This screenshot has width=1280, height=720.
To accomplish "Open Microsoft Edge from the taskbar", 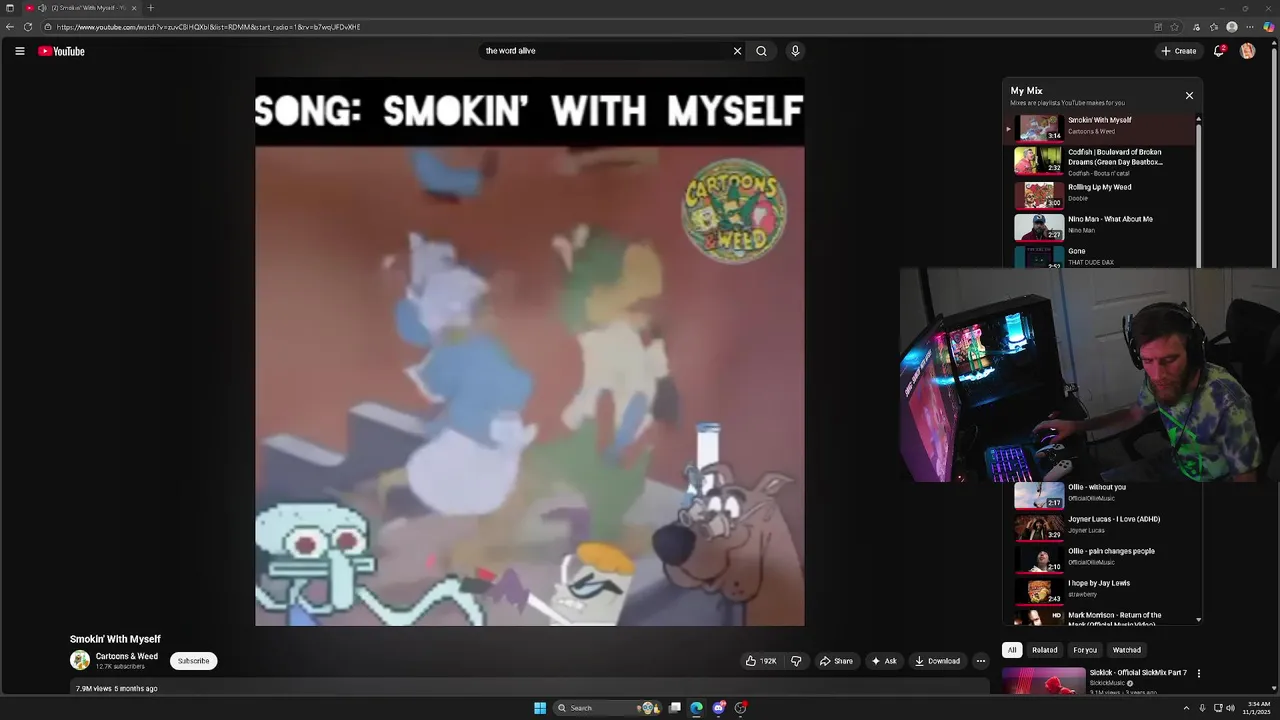I will tap(696, 708).
